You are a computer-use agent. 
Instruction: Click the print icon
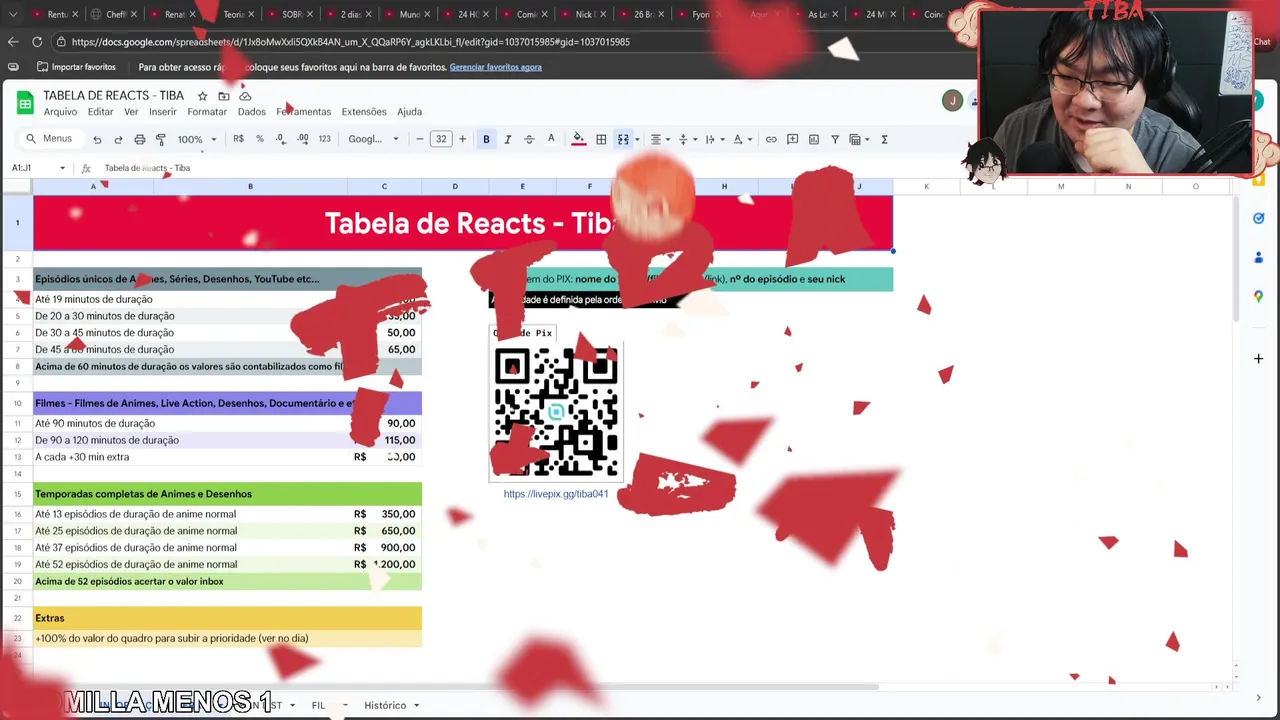[140, 140]
